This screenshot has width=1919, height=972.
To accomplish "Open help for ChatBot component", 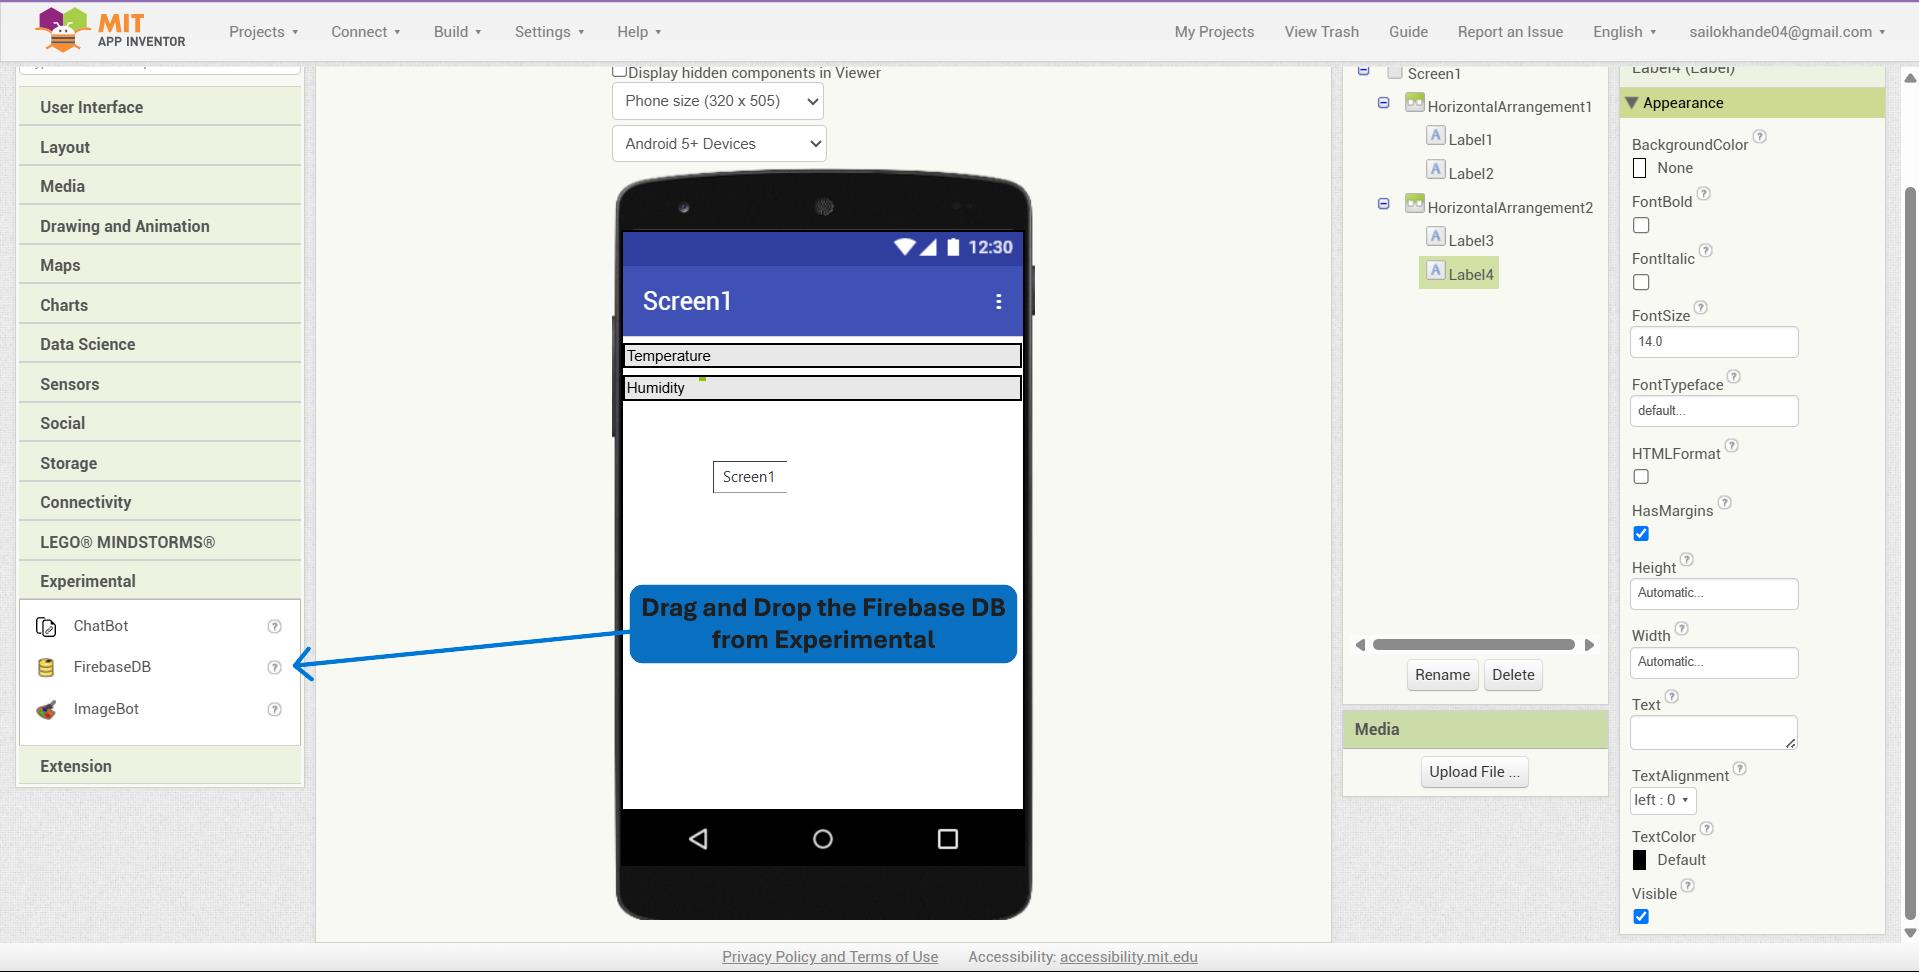I will click(274, 626).
